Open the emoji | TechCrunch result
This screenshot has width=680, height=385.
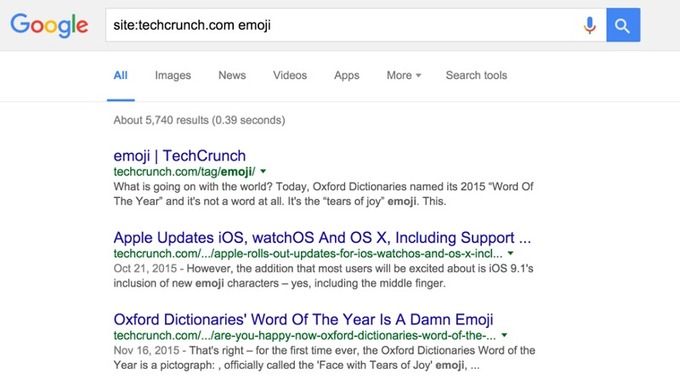pyautogui.click(x=180, y=156)
